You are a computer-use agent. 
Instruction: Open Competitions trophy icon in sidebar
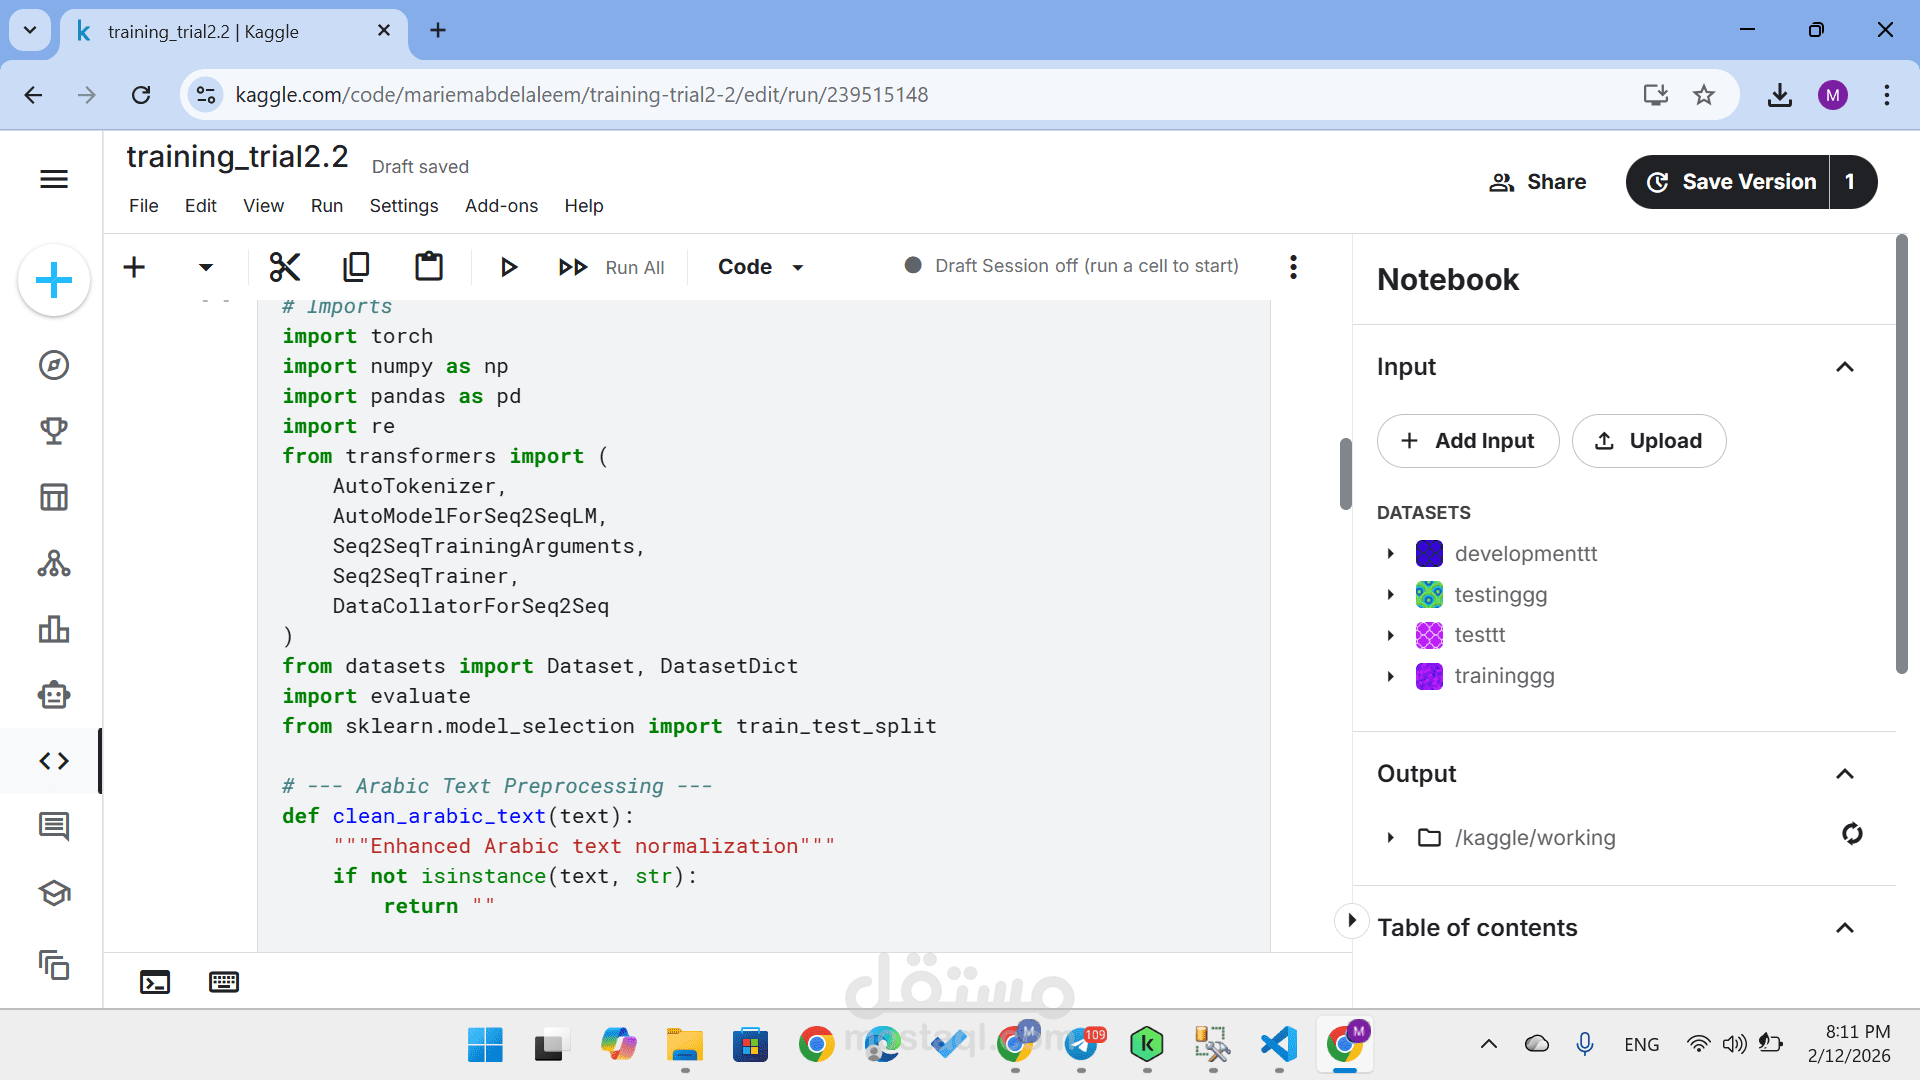tap(54, 431)
